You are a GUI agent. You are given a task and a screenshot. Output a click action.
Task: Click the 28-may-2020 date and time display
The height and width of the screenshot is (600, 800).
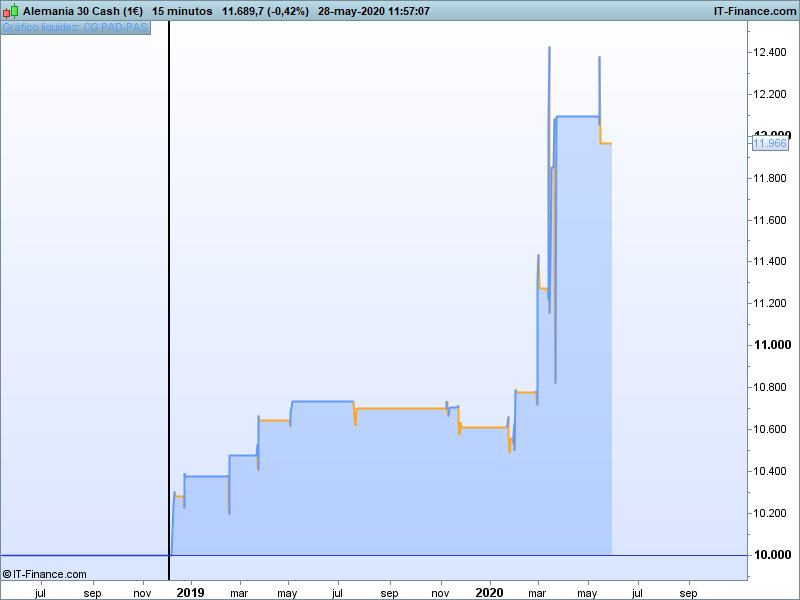(374, 11)
